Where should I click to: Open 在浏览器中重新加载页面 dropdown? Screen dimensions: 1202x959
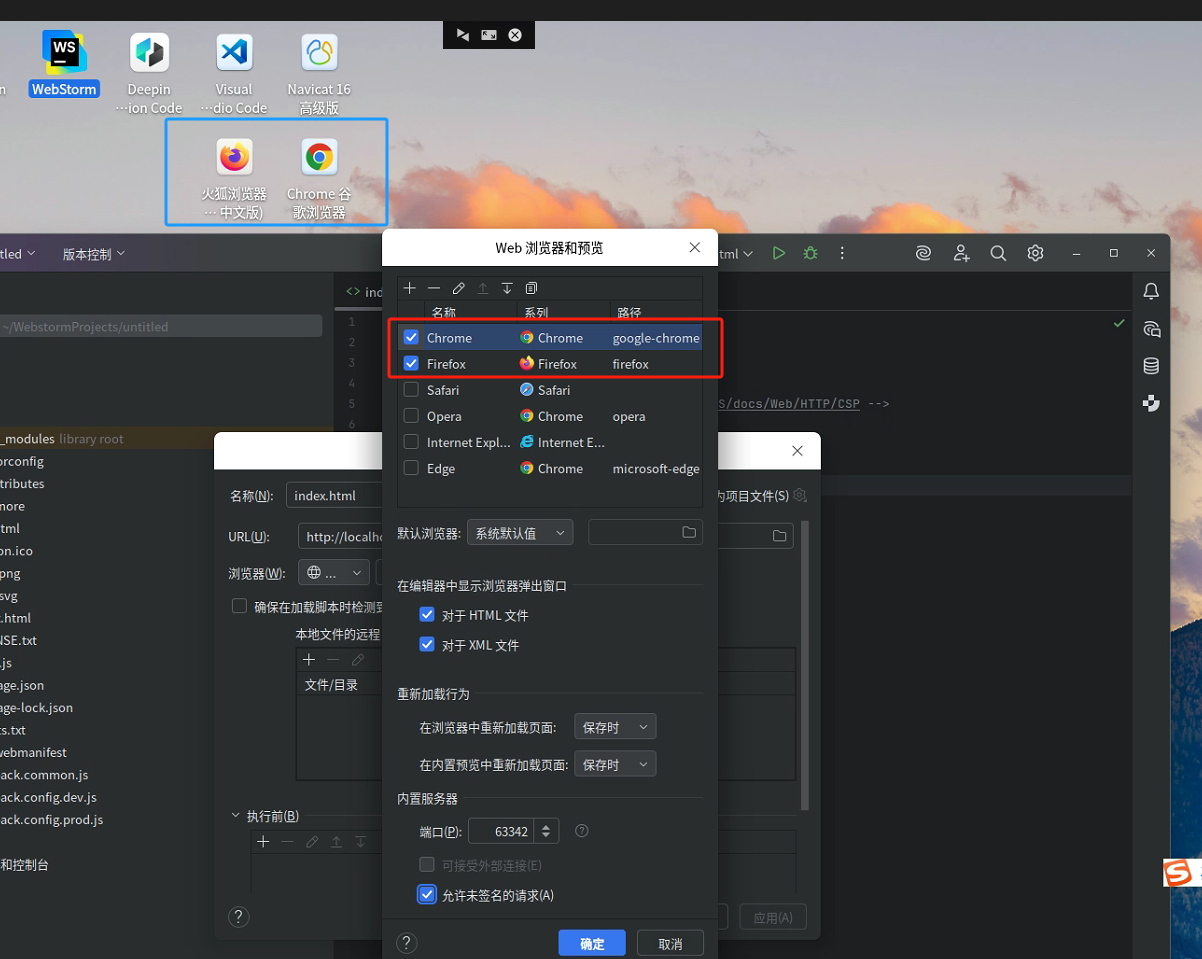615,727
